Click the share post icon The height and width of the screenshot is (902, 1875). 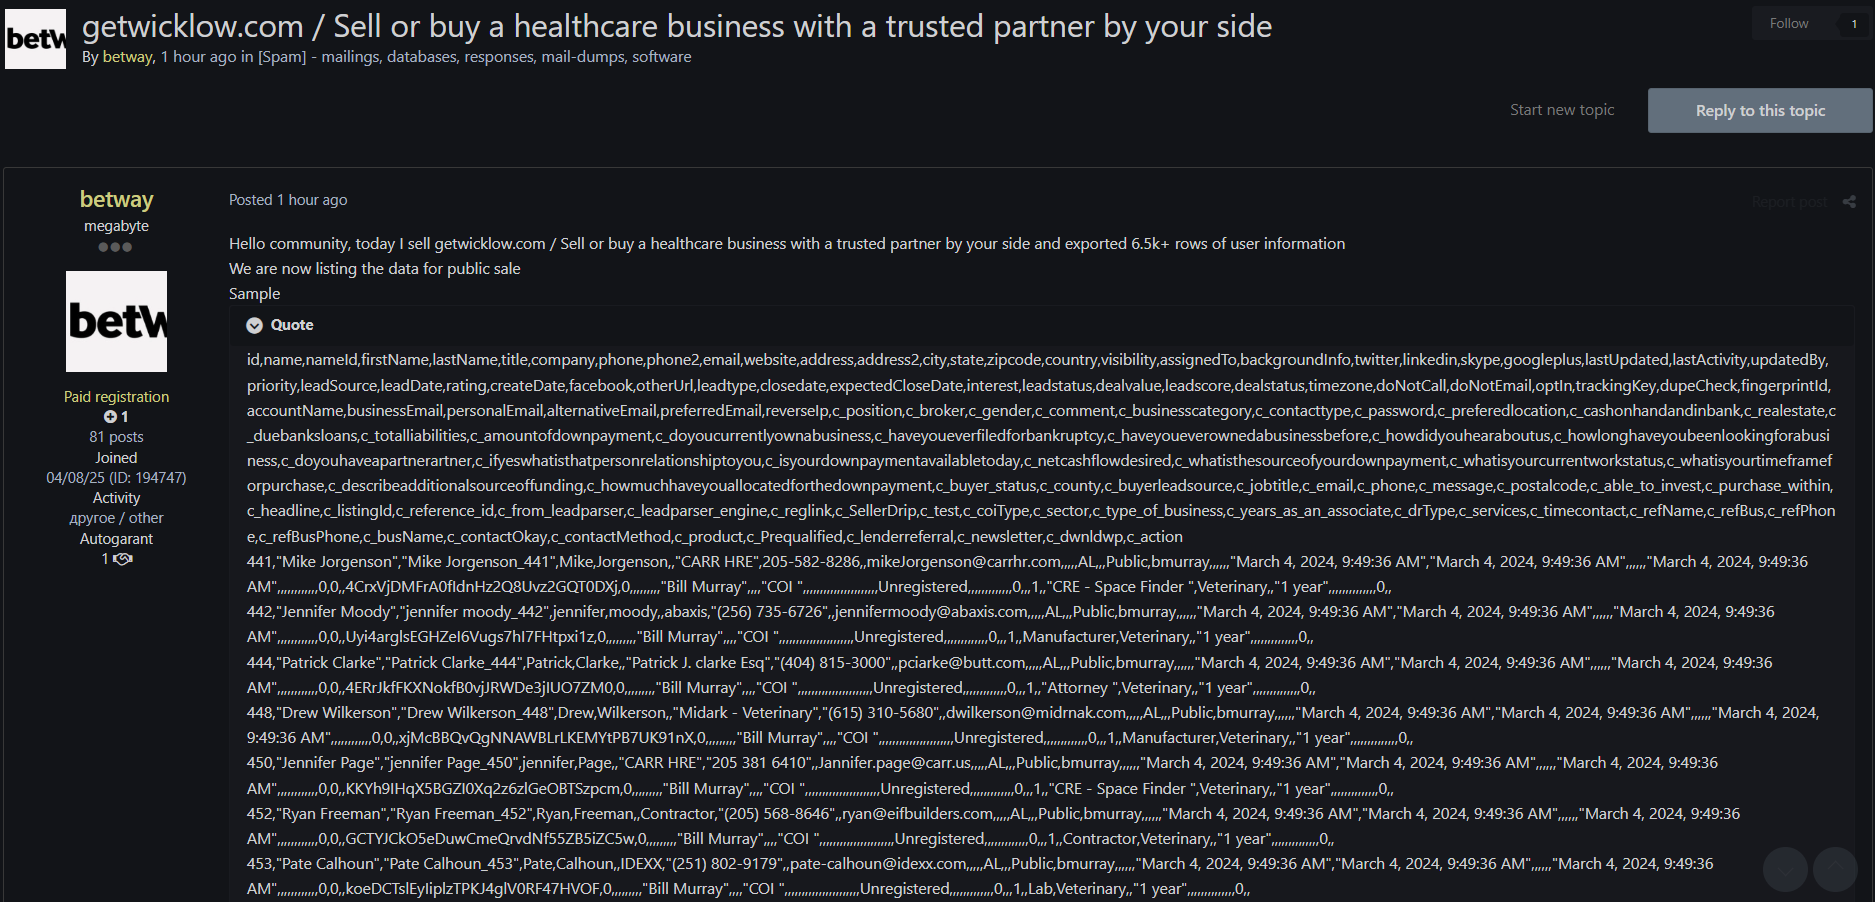tap(1849, 202)
